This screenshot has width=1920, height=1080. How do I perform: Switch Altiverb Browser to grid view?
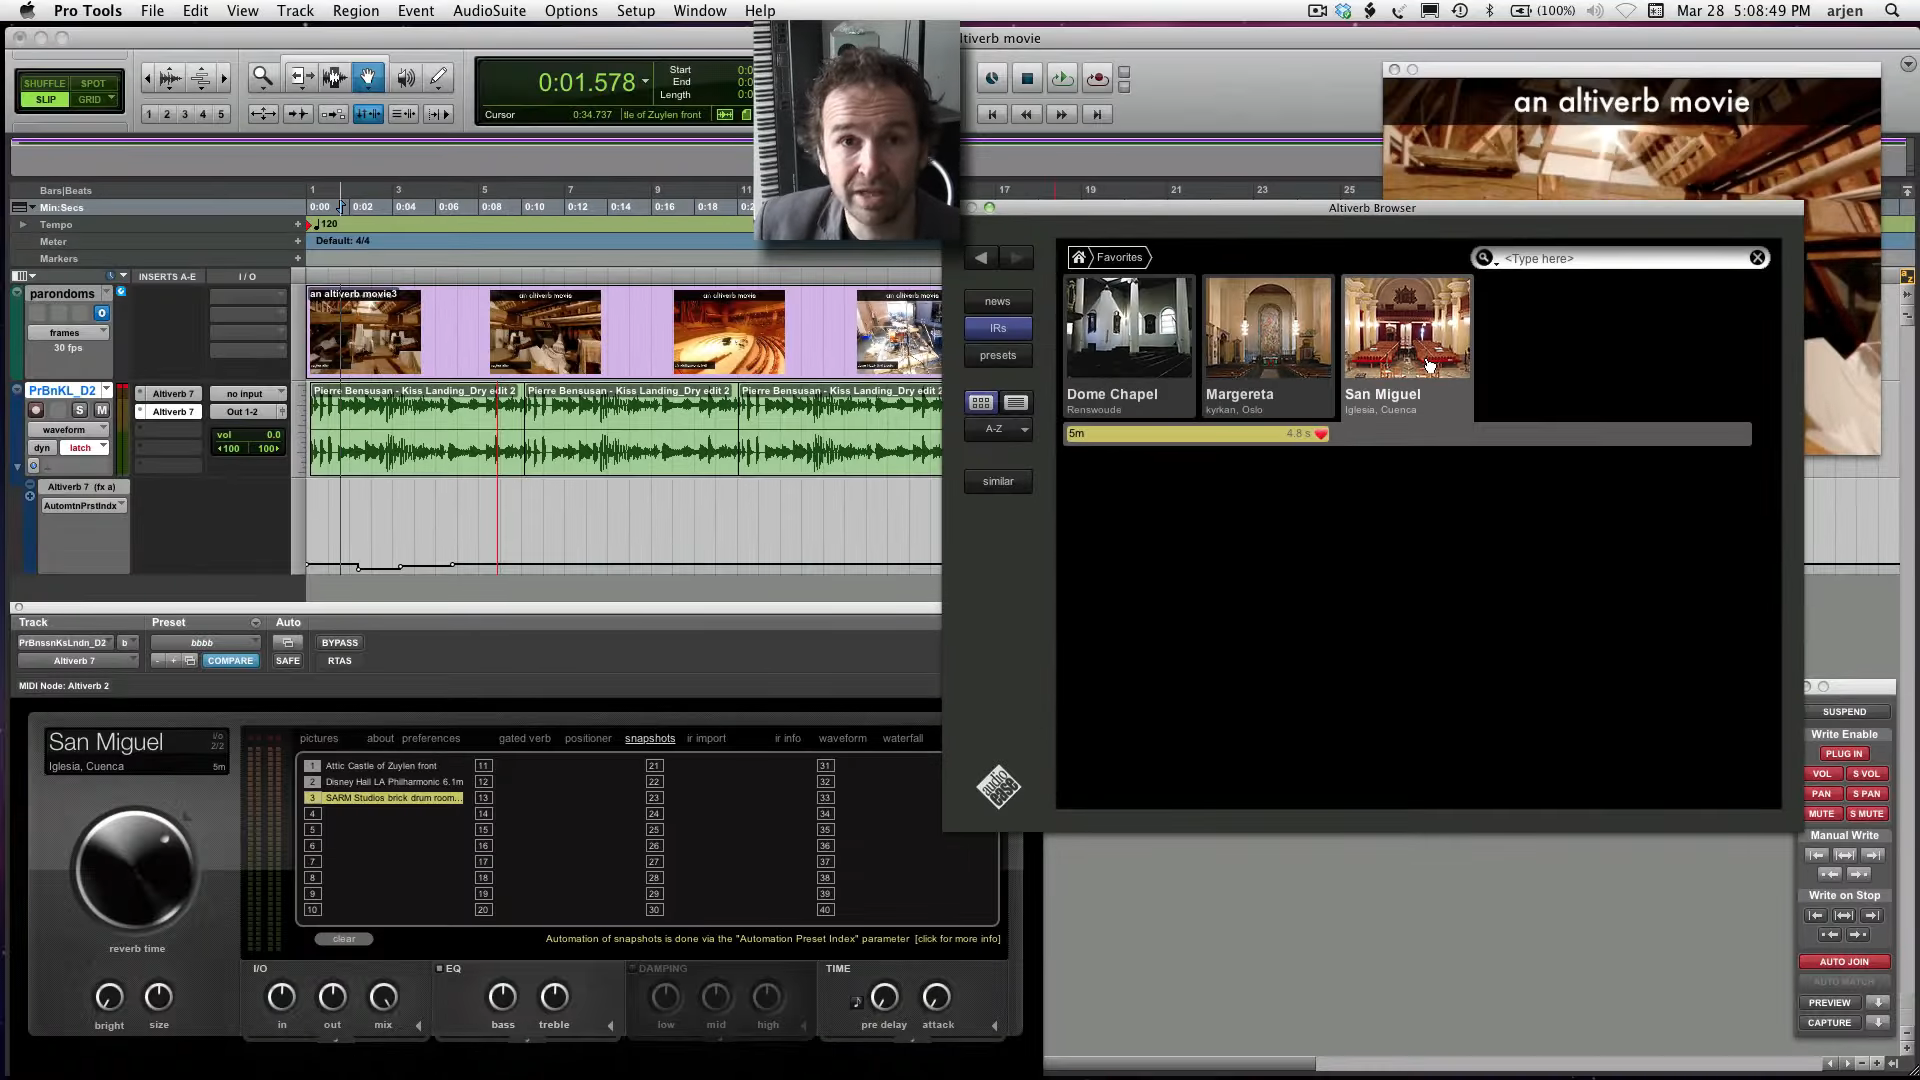pos(980,402)
